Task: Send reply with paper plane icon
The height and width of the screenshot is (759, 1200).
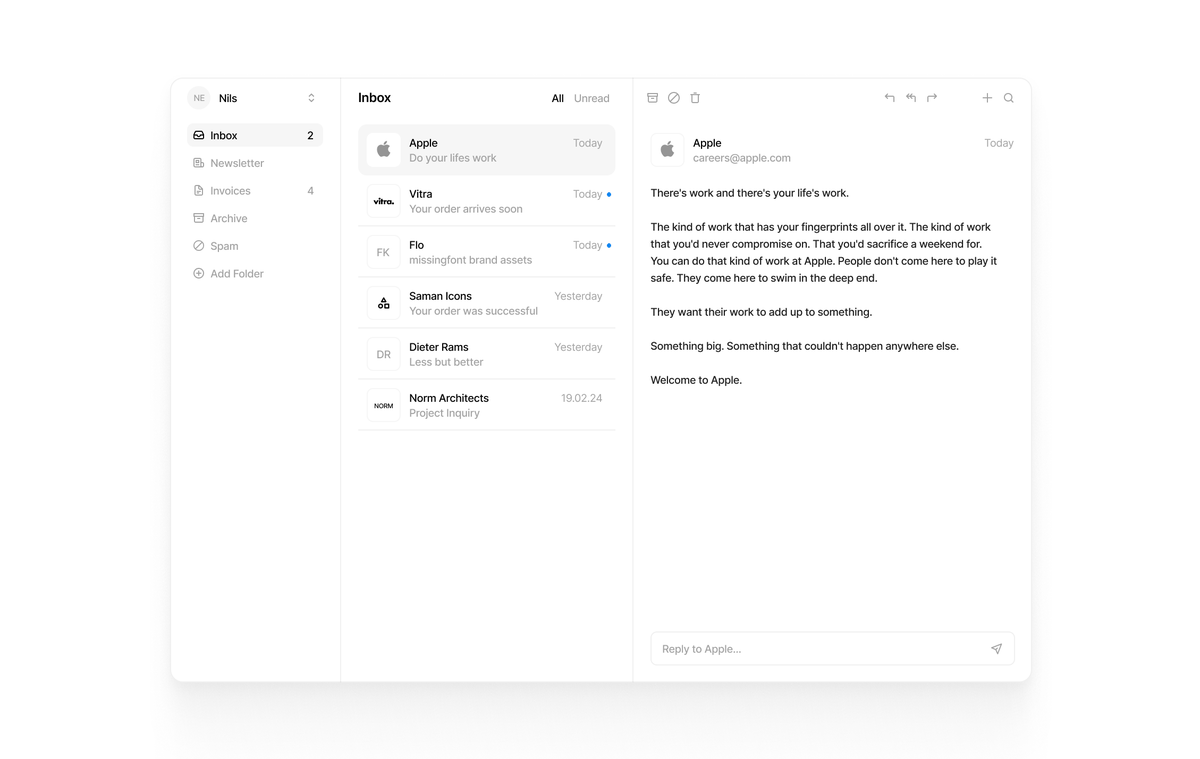Action: point(996,649)
